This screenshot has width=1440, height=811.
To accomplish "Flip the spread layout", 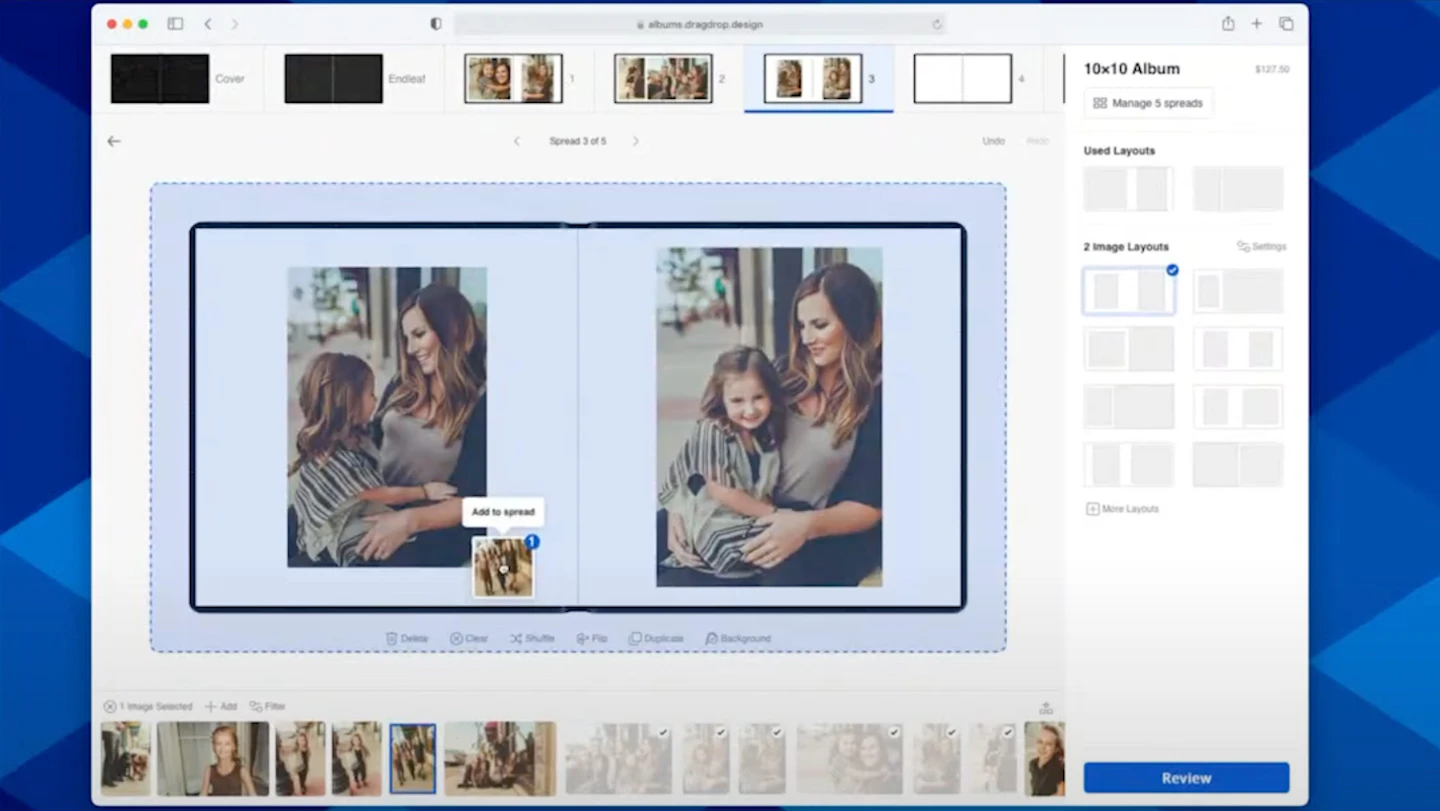I will (x=592, y=638).
